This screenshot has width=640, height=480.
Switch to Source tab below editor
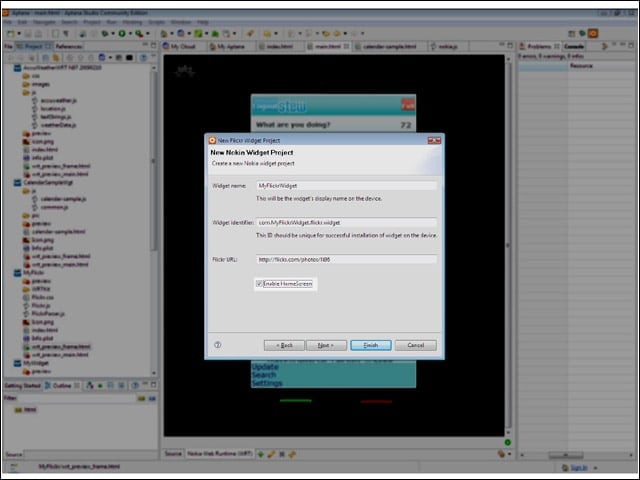click(173, 454)
